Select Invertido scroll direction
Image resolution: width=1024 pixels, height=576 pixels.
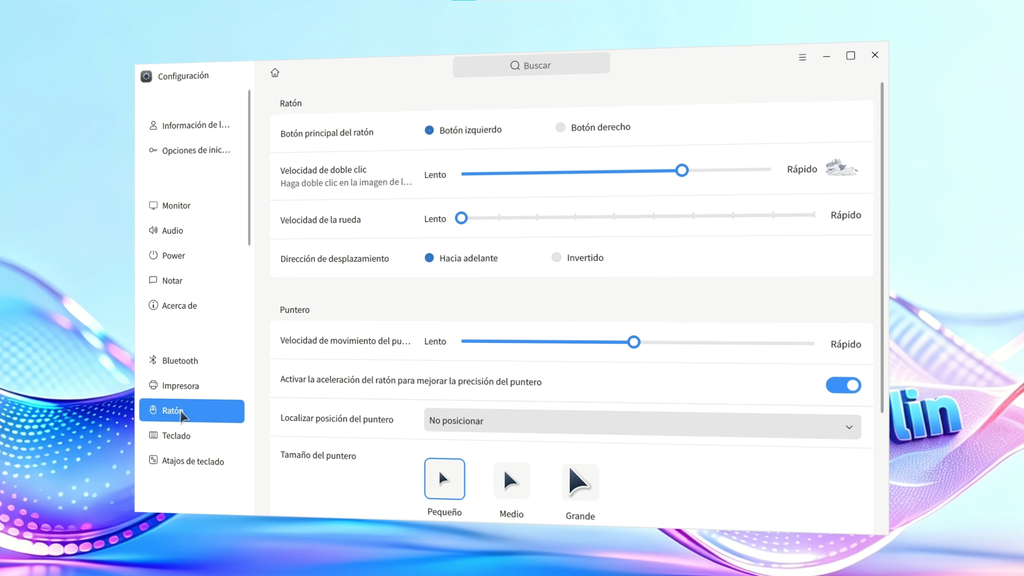(556, 257)
